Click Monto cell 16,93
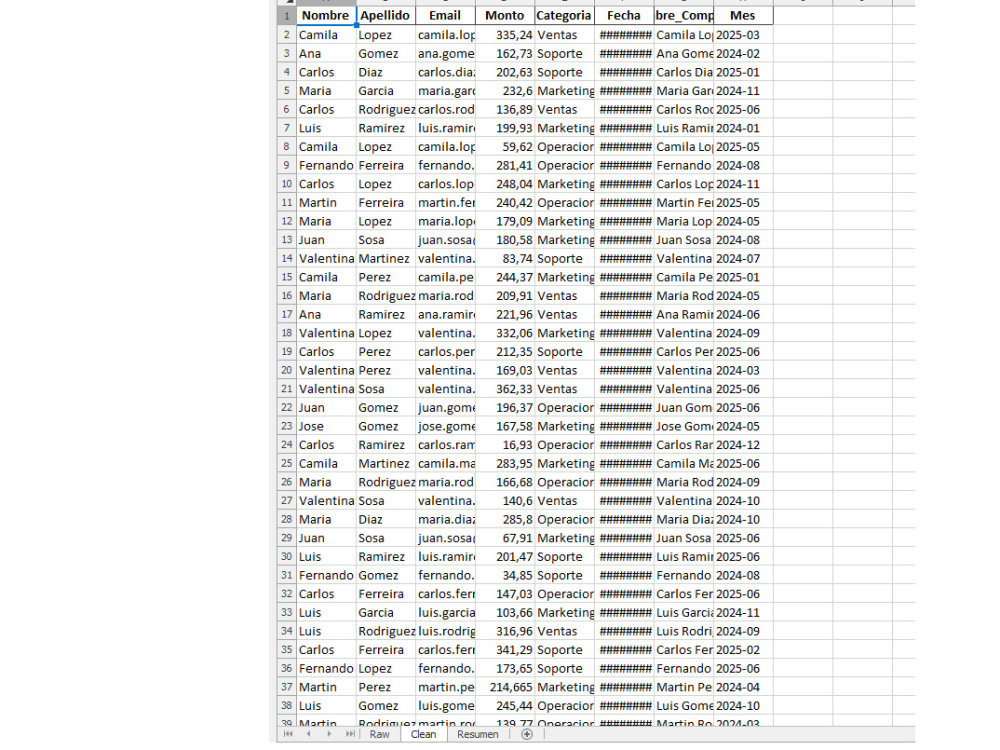Viewport: 1000px width, 750px height. point(504,445)
